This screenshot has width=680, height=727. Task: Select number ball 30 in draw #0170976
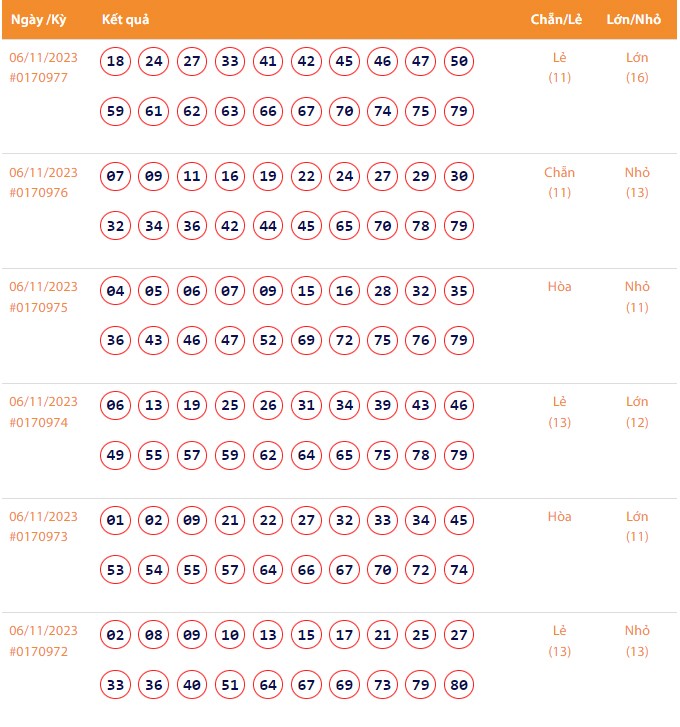[x=459, y=177]
